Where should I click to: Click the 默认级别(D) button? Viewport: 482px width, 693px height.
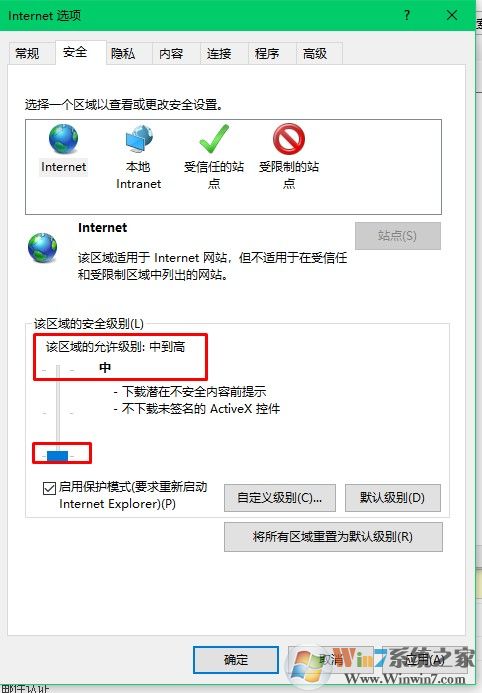(x=392, y=498)
